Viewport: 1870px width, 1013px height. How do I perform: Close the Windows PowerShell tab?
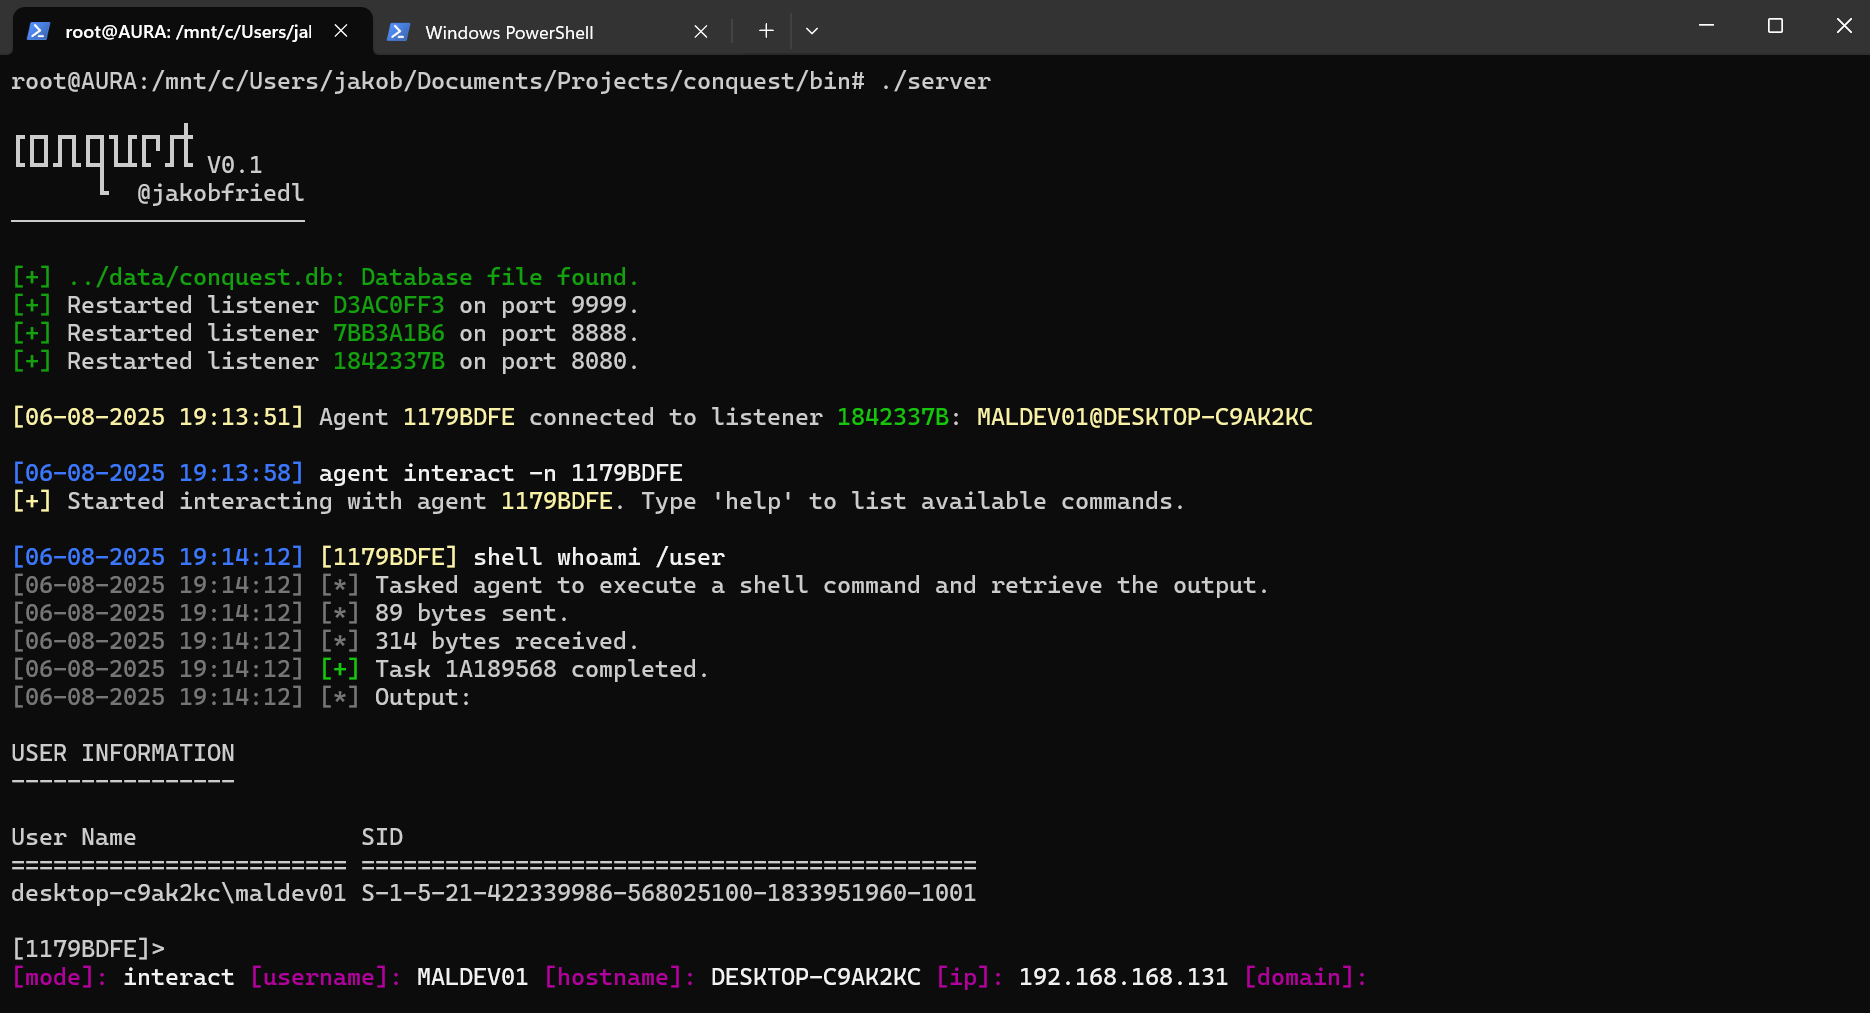[x=701, y=32]
